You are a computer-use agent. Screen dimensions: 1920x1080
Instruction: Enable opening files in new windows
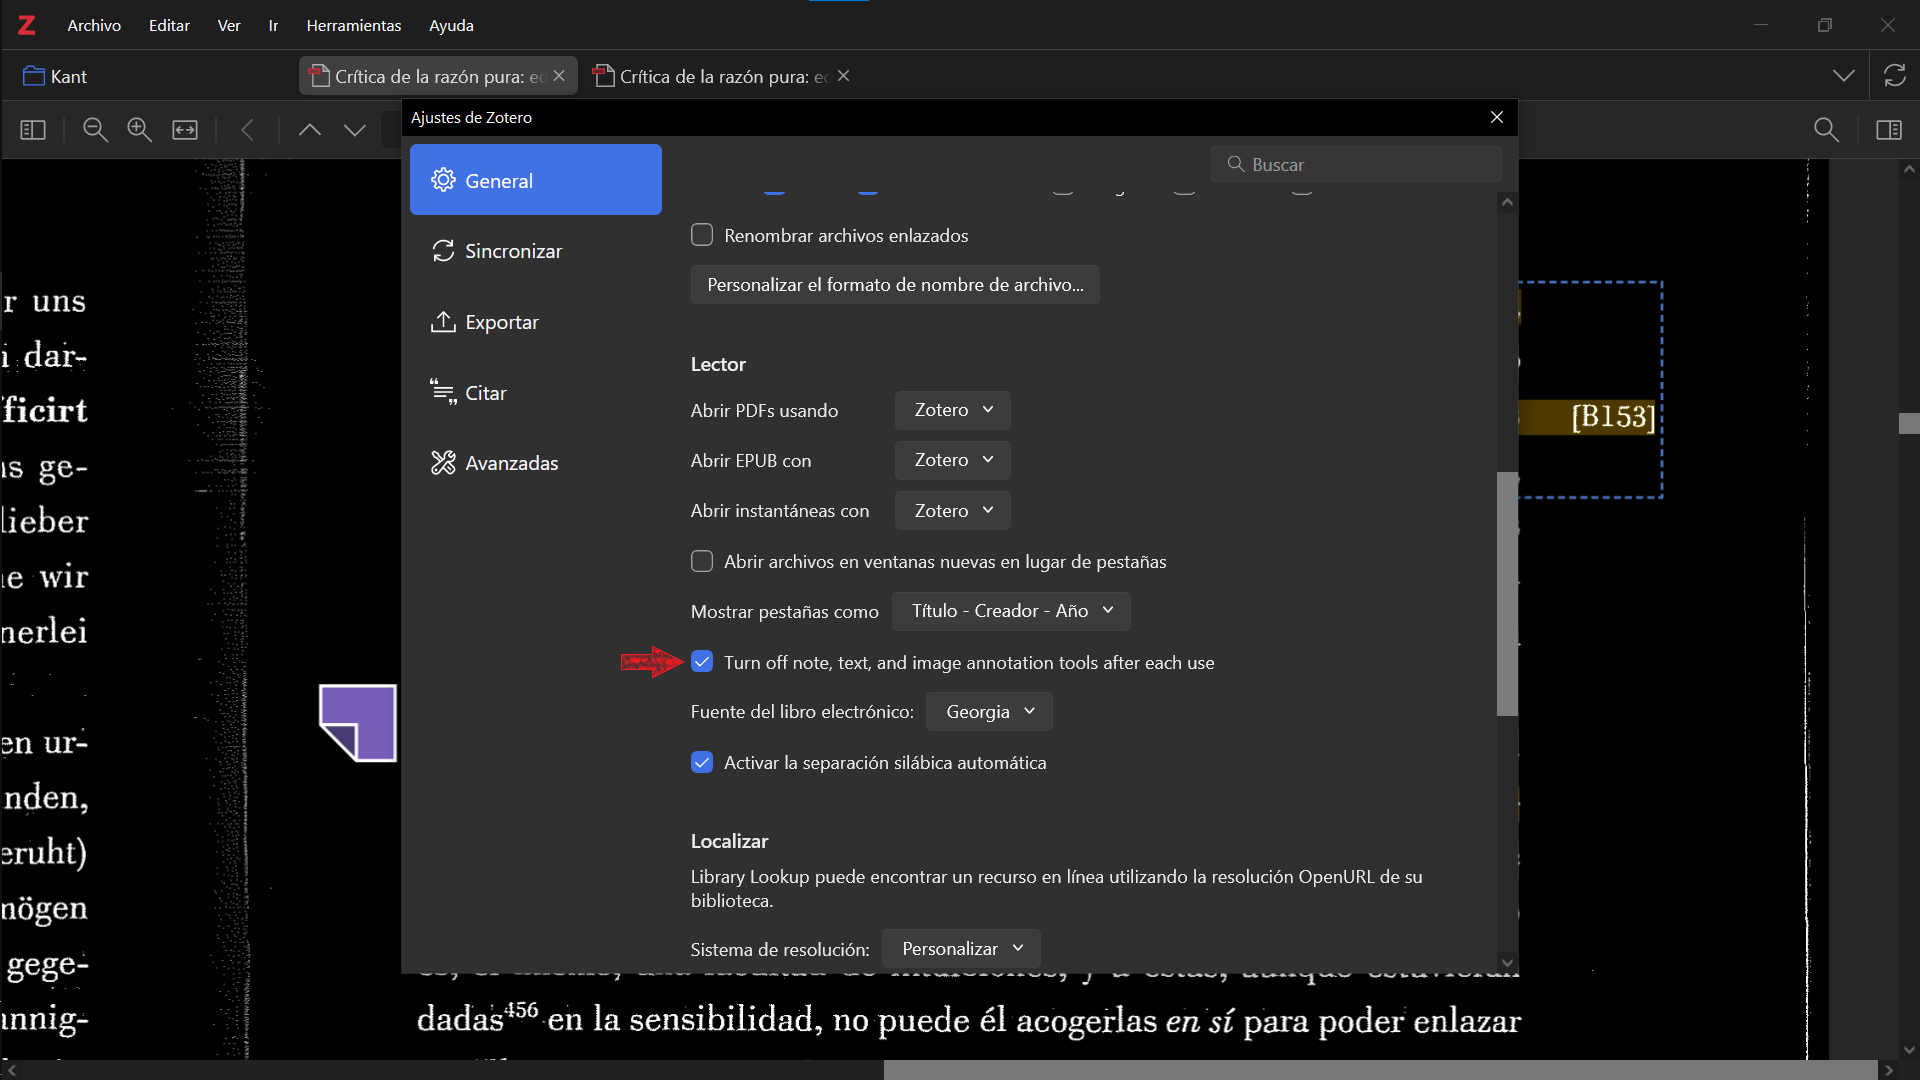(702, 561)
